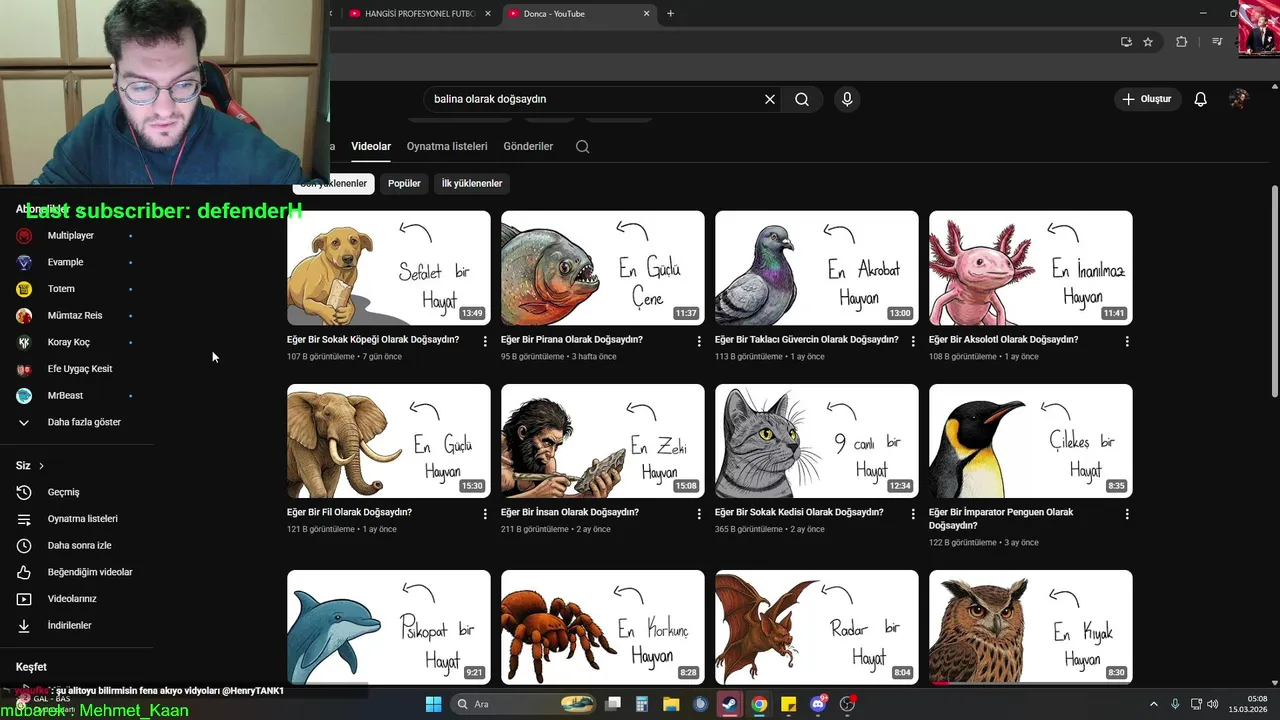This screenshot has width=1280, height=720.
Task: Open the notifications bell
Action: [1201, 99]
